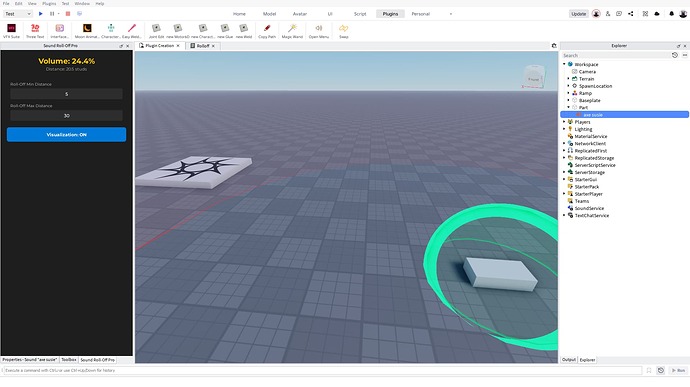The width and height of the screenshot is (690, 387).
Task: Switch to the Output tab
Action: coord(569,360)
